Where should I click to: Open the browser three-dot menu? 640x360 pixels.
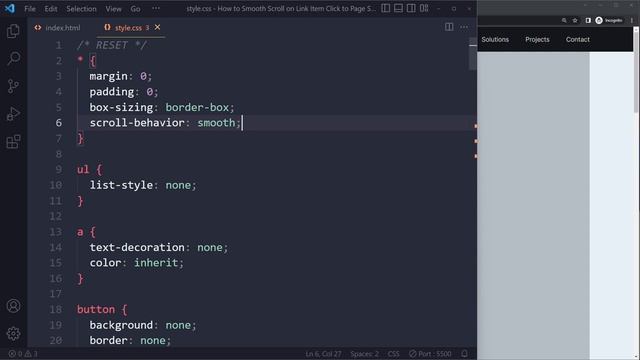632,20
